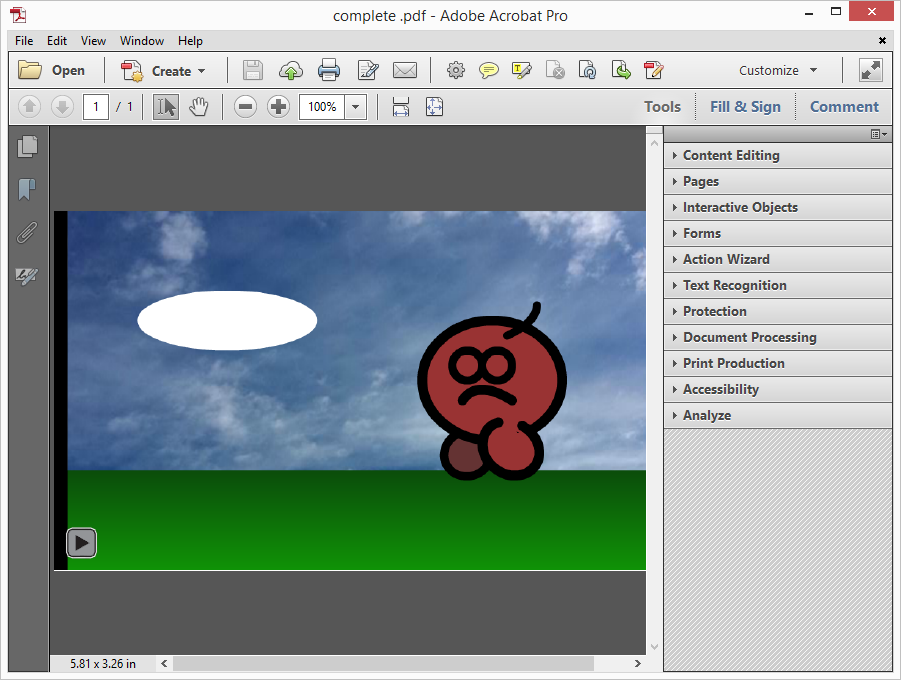901x680 pixels.
Task: Click the Fit width scrolling icon
Action: (401, 107)
